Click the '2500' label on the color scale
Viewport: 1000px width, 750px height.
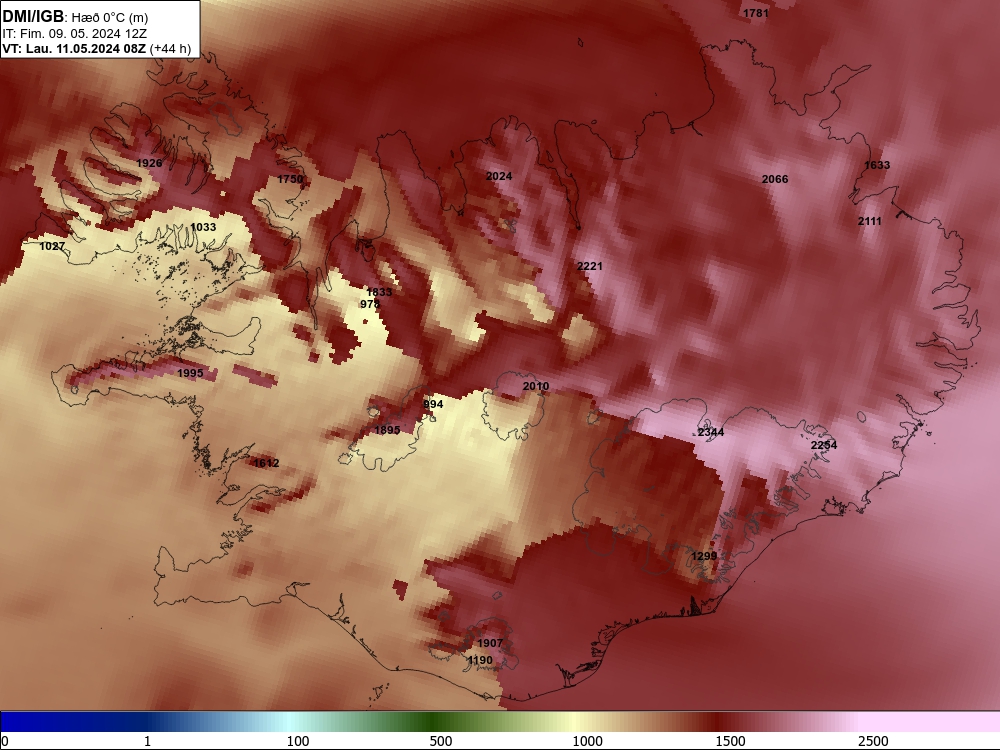[x=873, y=741]
